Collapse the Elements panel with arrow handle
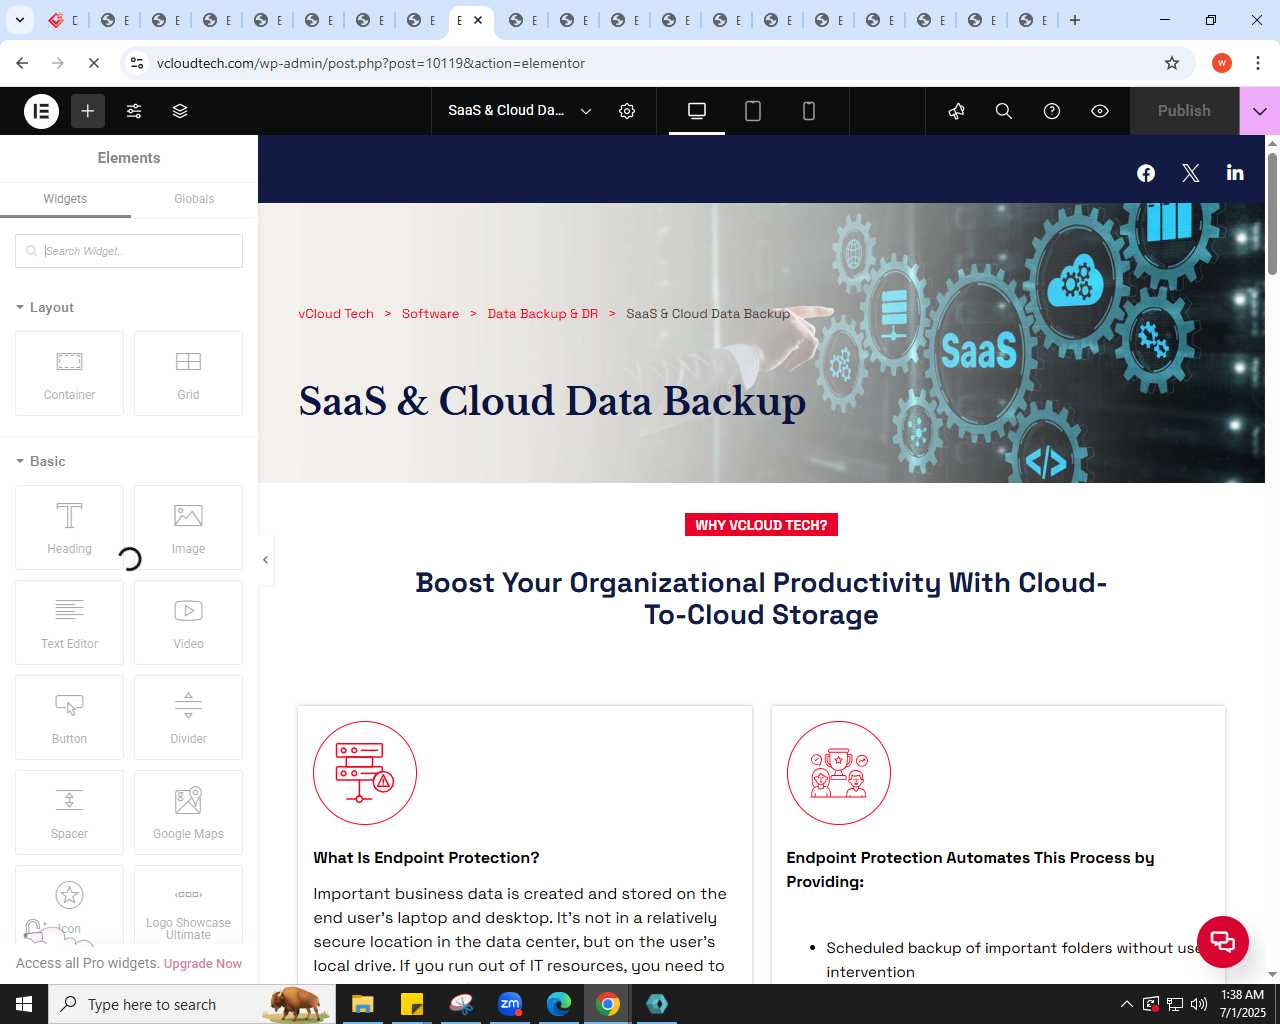 click(x=265, y=560)
